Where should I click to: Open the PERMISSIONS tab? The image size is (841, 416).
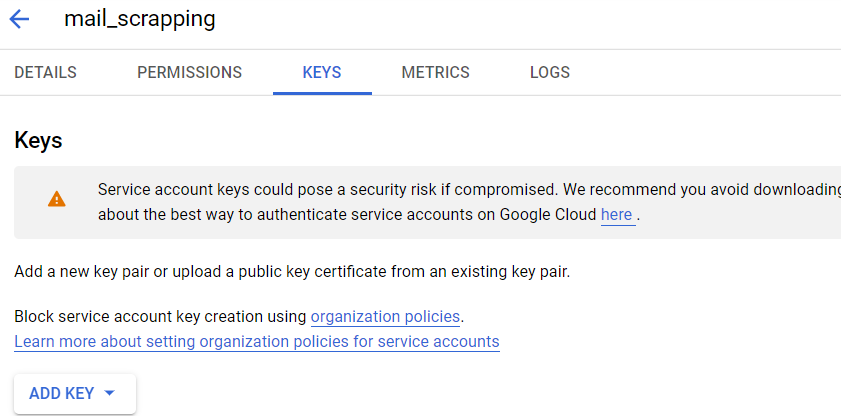(189, 72)
